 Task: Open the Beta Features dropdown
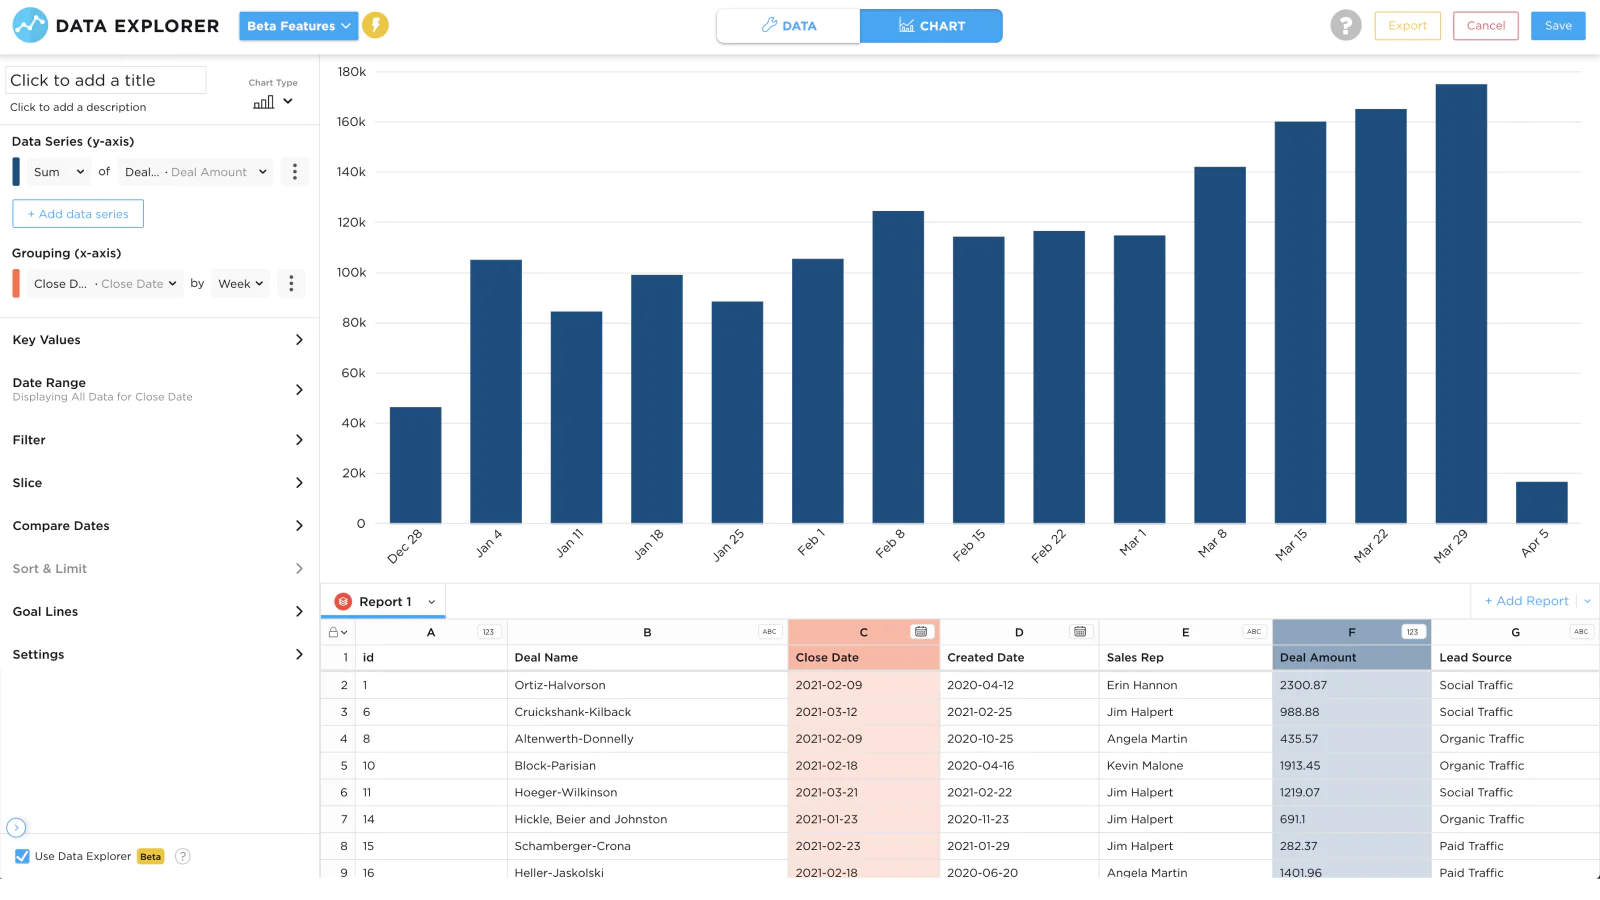click(x=298, y=26)
